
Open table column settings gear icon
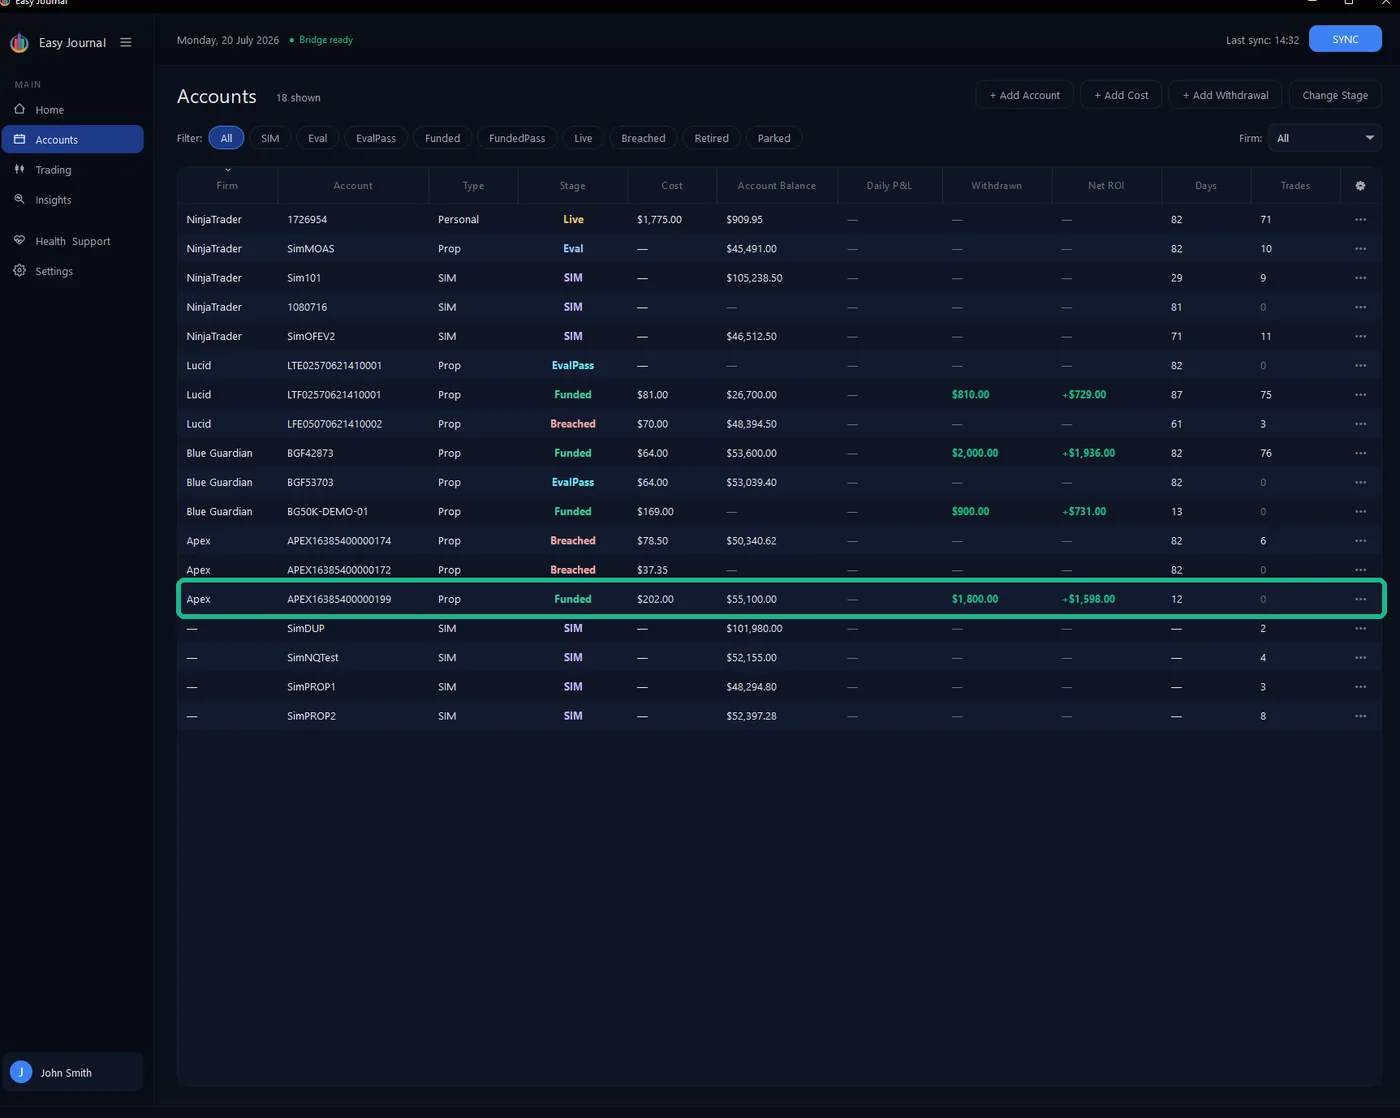(1360, 186)
